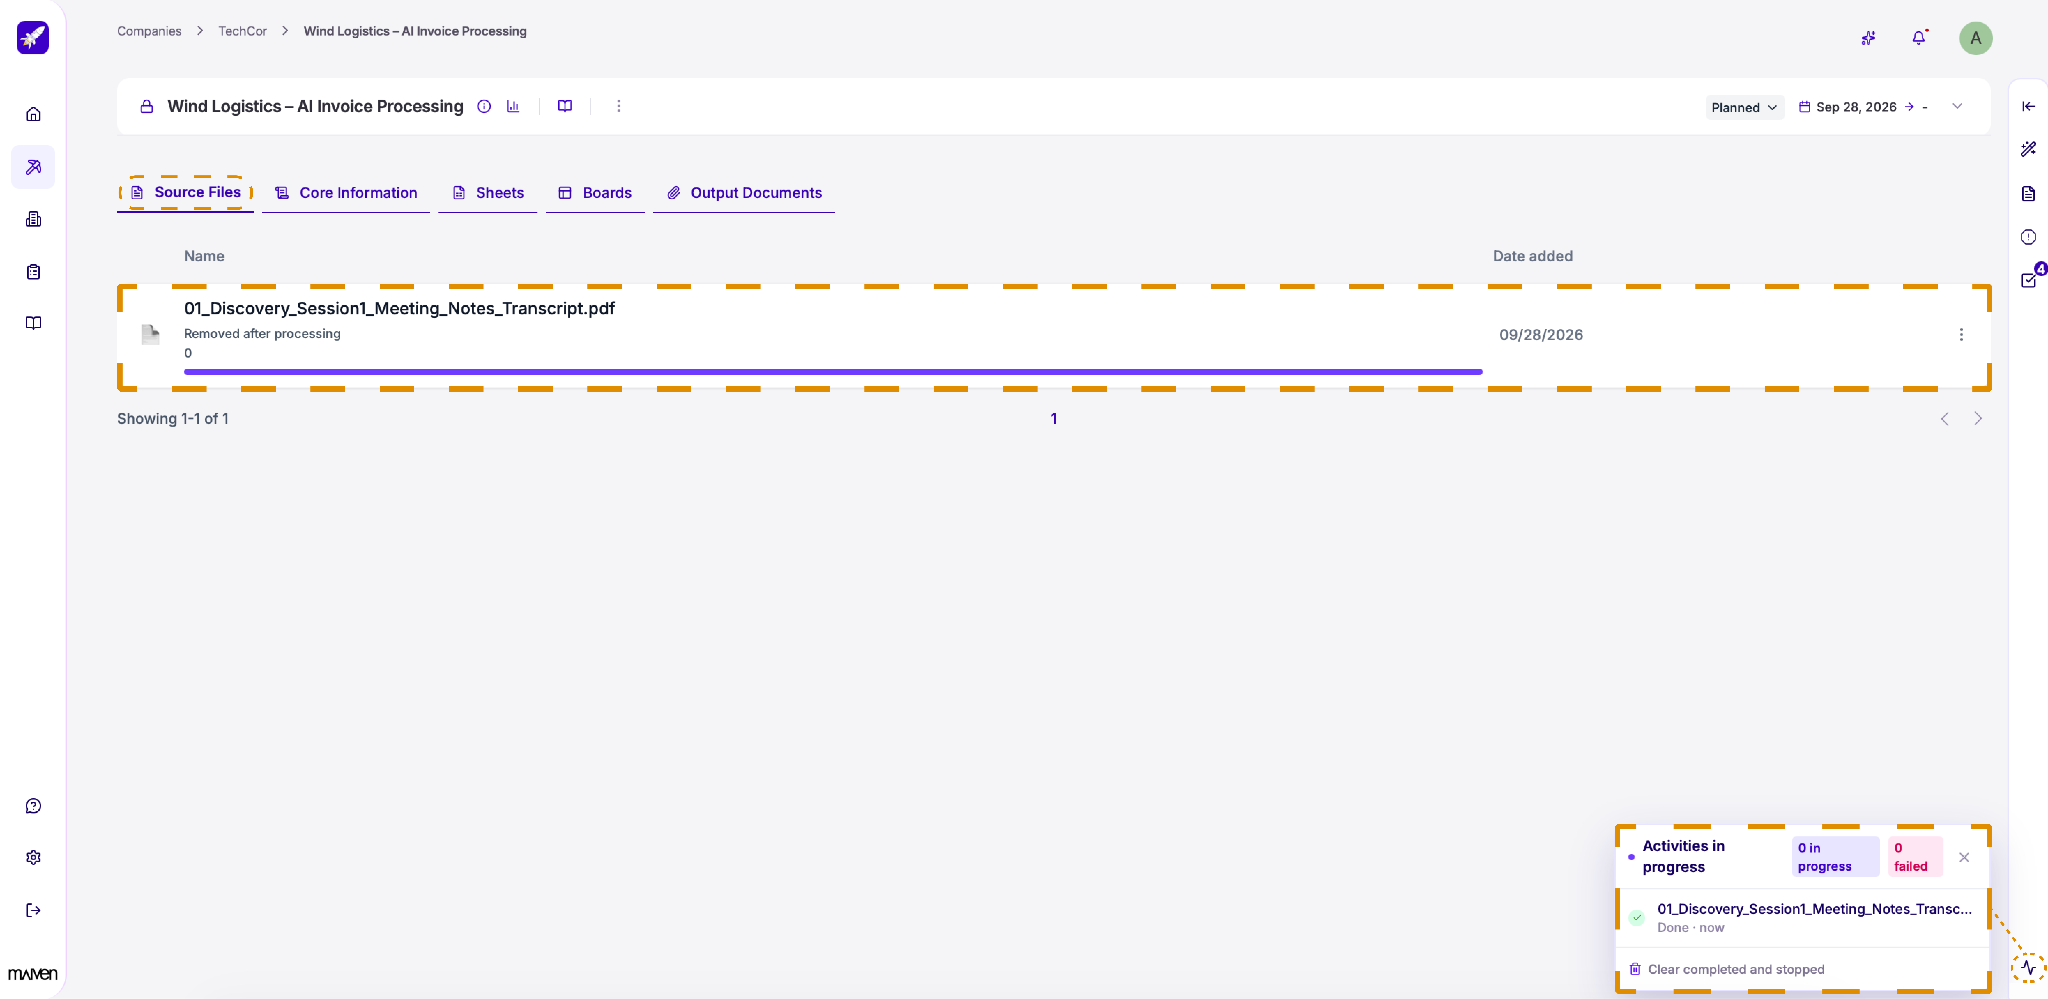Select page number 1
Image resolution: width=2048 pixels, height=999 pixels.
click(1054, 419)
